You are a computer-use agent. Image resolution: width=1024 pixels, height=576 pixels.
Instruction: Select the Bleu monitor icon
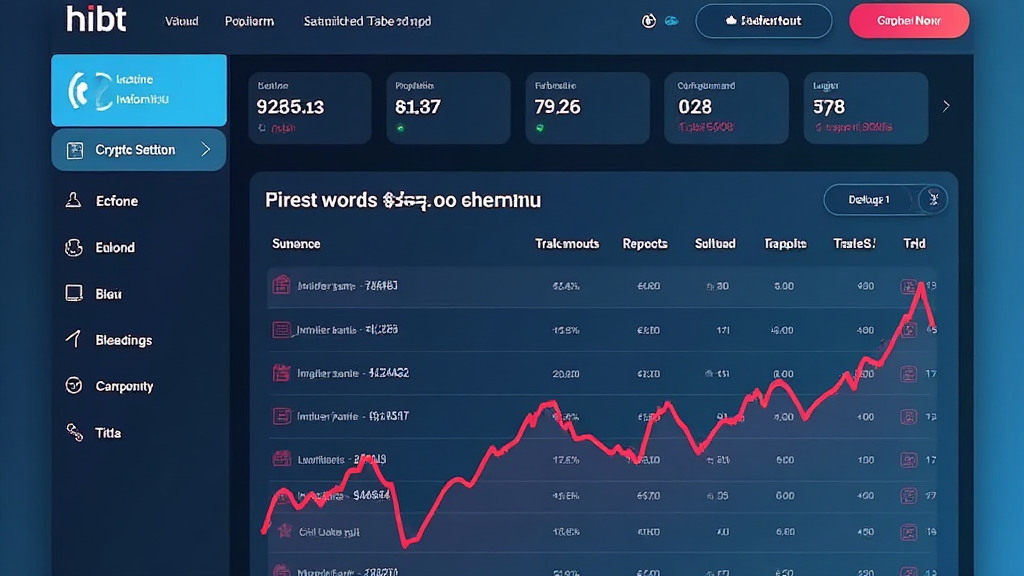click(x=73, y=294)
